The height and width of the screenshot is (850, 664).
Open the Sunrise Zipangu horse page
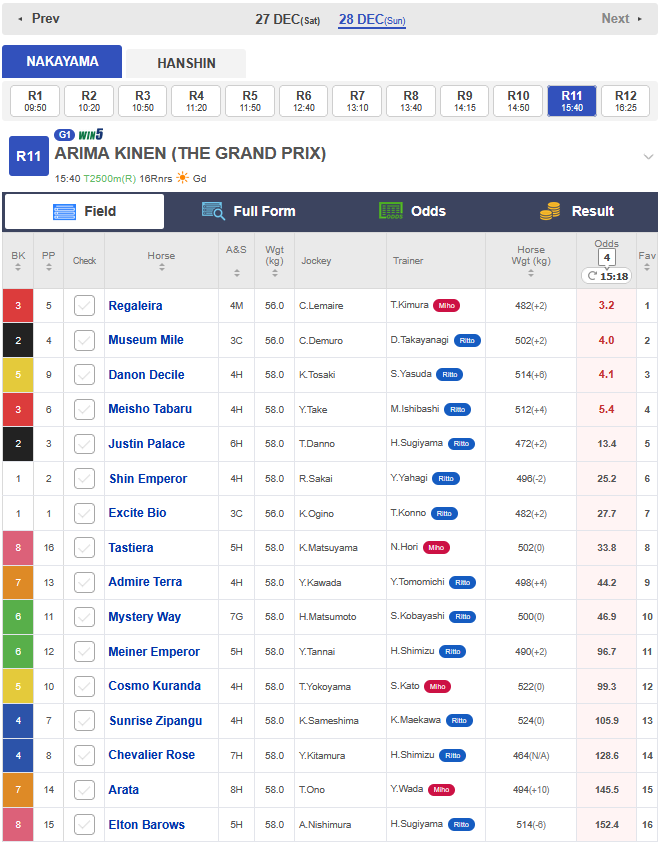pos(156,720)
